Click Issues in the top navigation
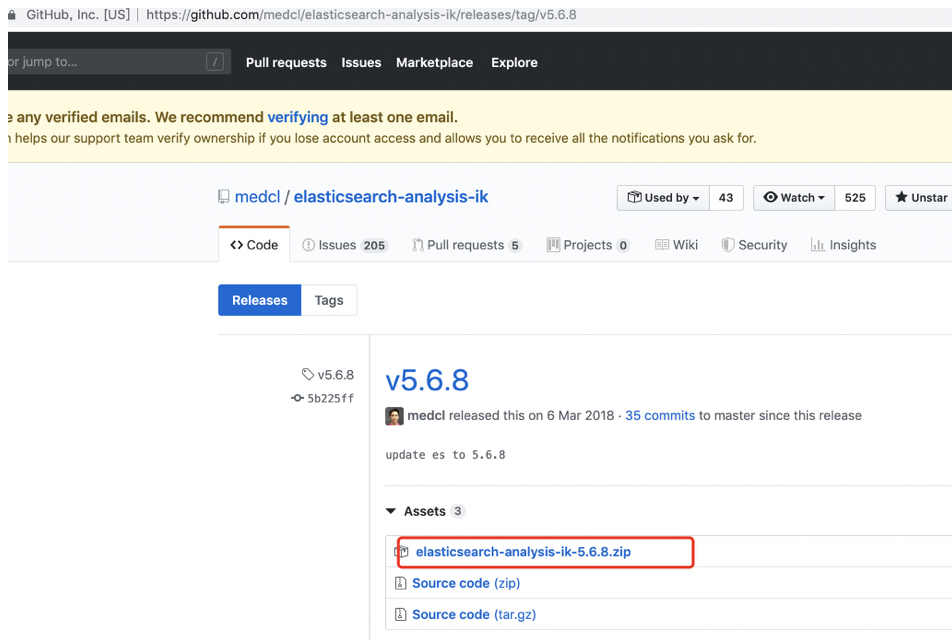The height and width of the screenshot is (640, 952). [361, 63]
